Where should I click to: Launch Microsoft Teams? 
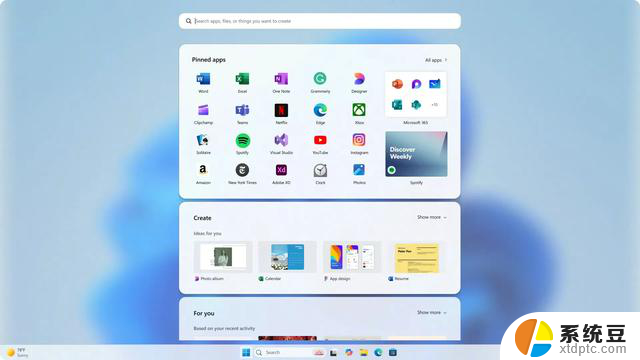pos(242,110)
